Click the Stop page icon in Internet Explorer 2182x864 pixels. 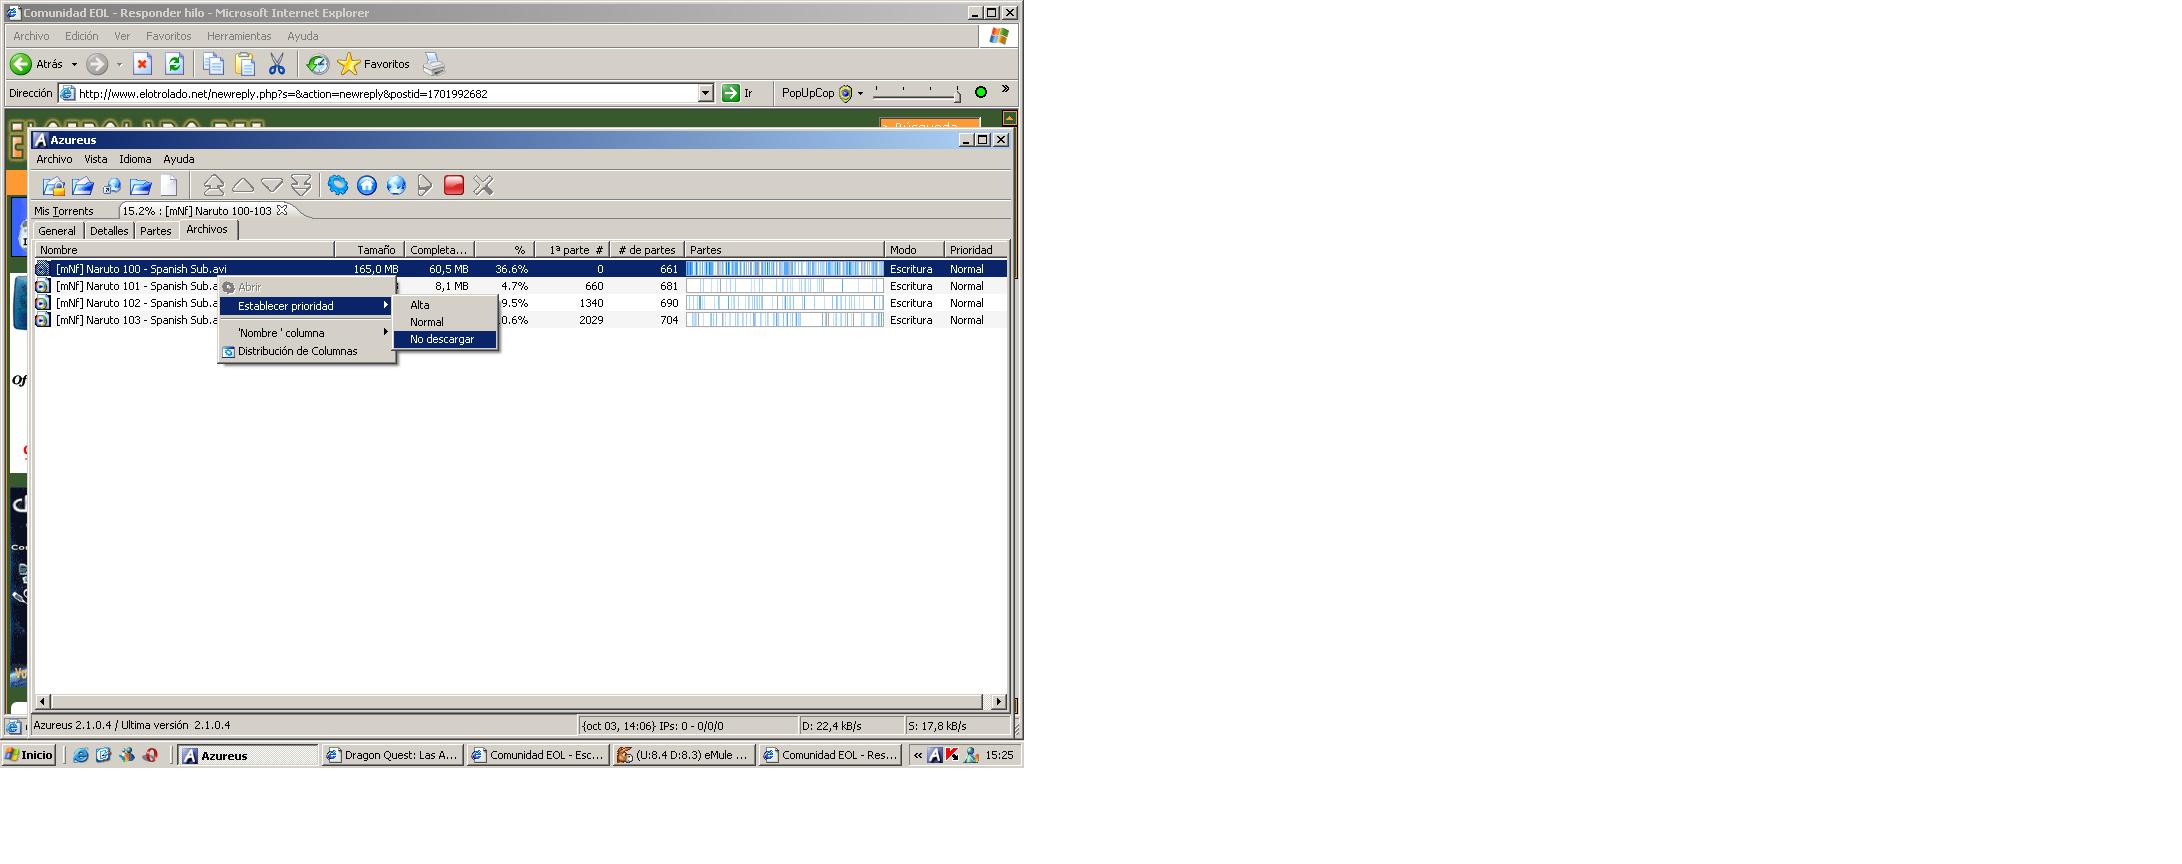click(x=142, y=64)
